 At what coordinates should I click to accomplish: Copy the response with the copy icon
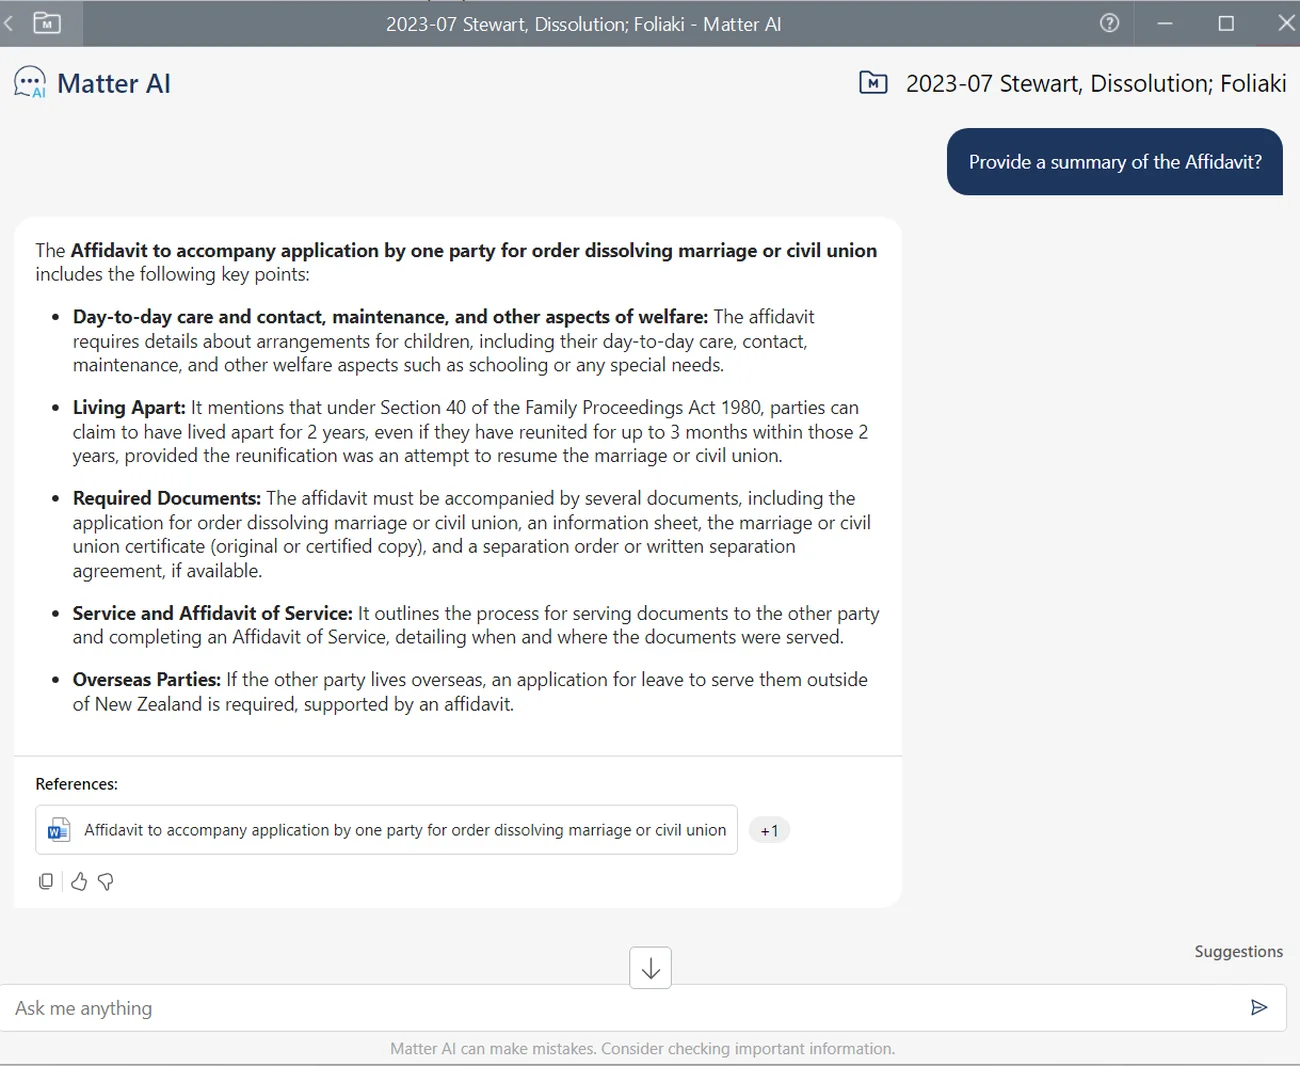pos(46,881)
